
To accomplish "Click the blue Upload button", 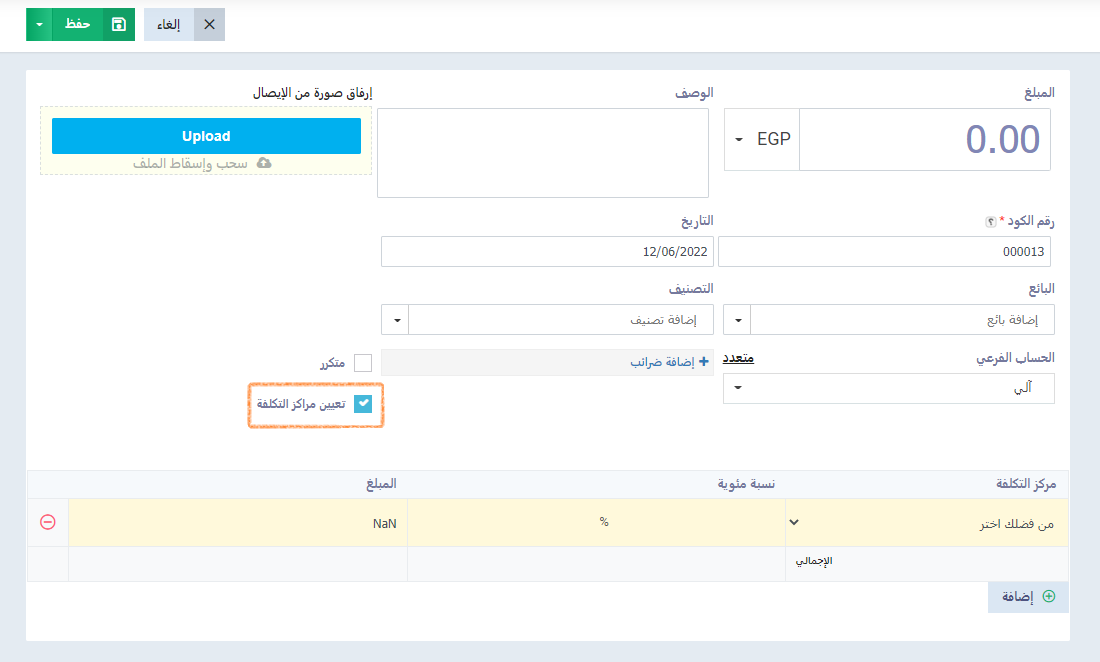I will [206, 136].
